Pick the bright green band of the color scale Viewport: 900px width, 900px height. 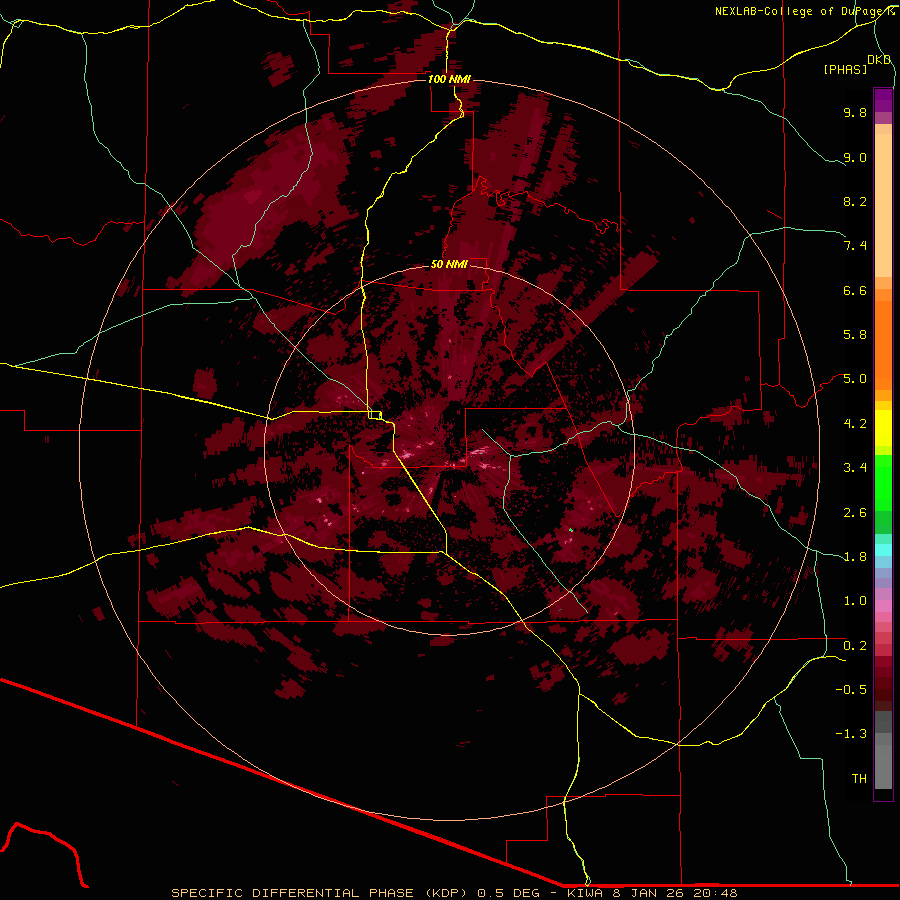883,482
